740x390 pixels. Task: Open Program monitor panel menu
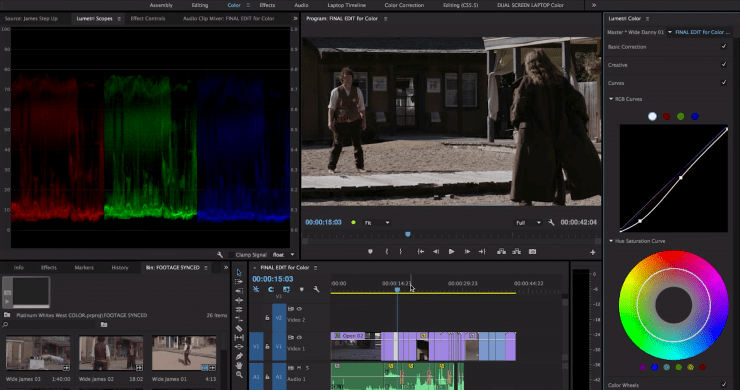386,19
